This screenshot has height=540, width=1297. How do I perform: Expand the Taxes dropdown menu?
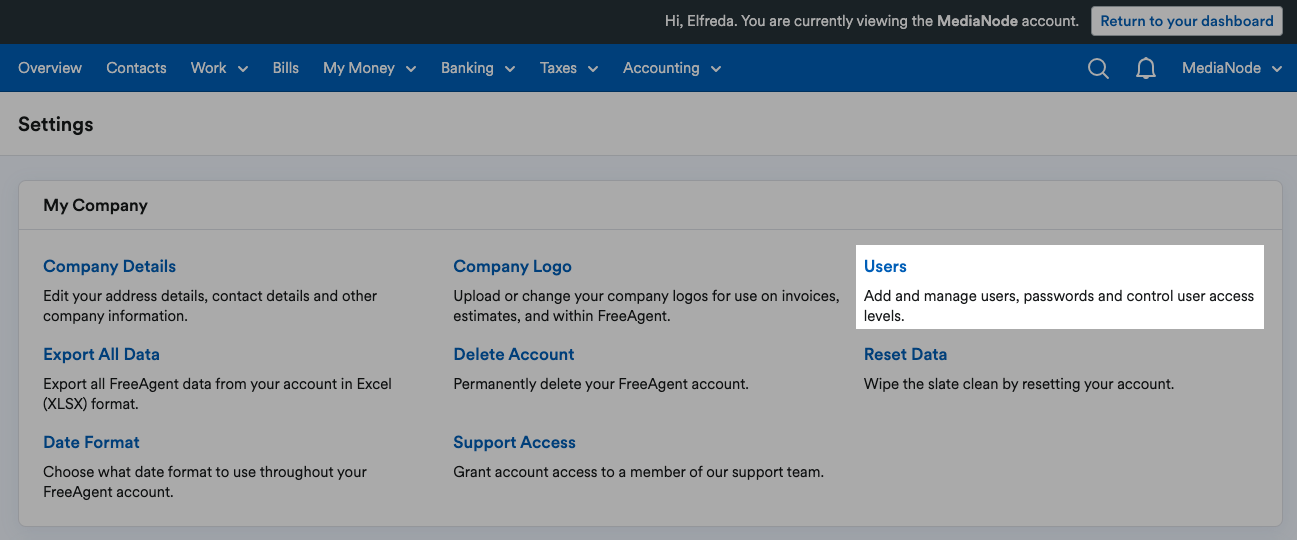(x=569, y=68)
